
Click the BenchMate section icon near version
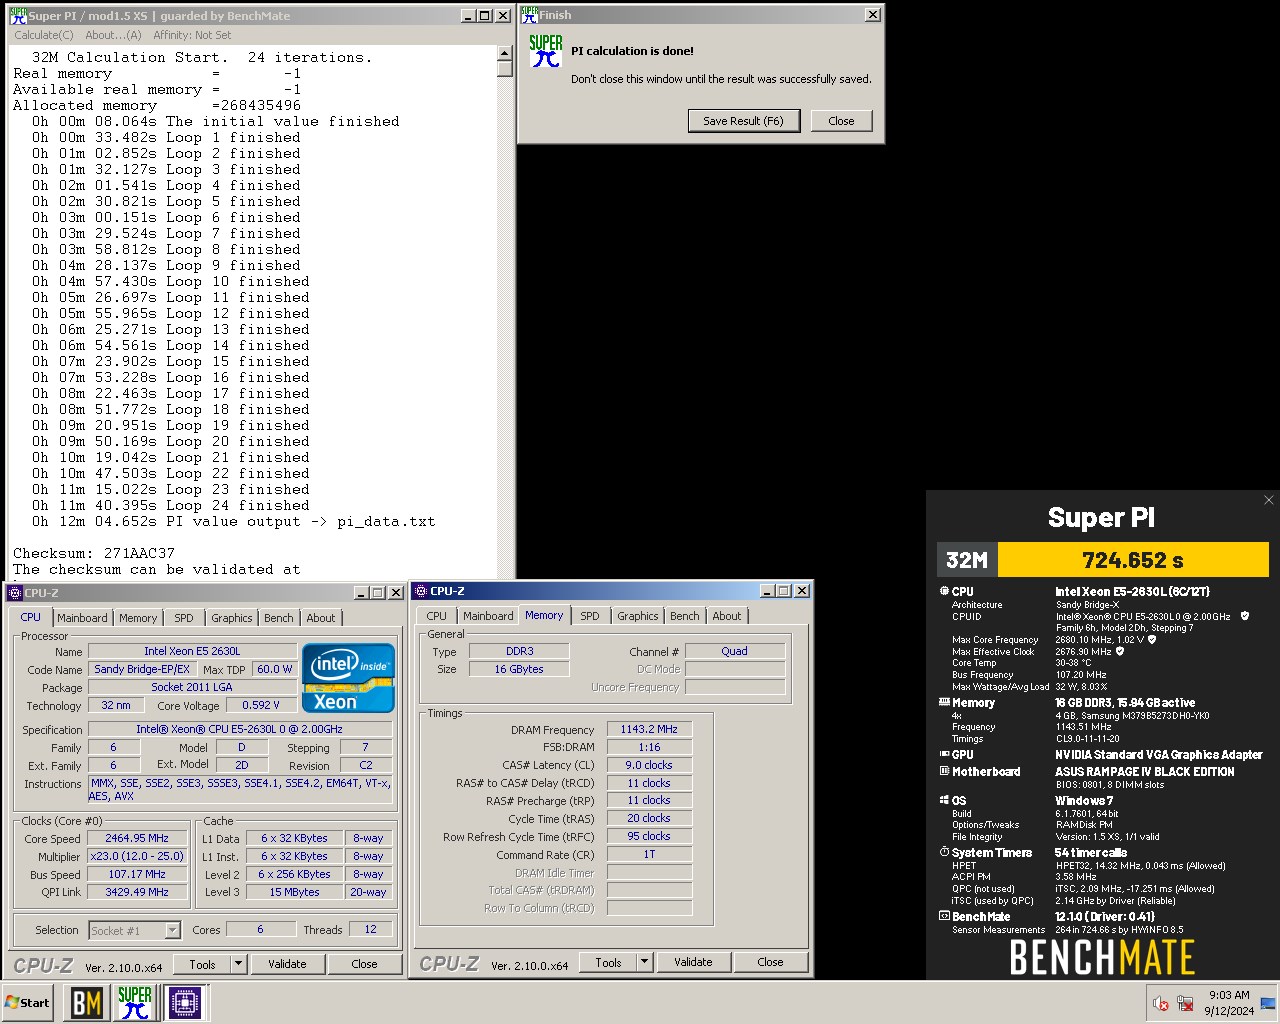pyautogui.click(x=944, y=916)
